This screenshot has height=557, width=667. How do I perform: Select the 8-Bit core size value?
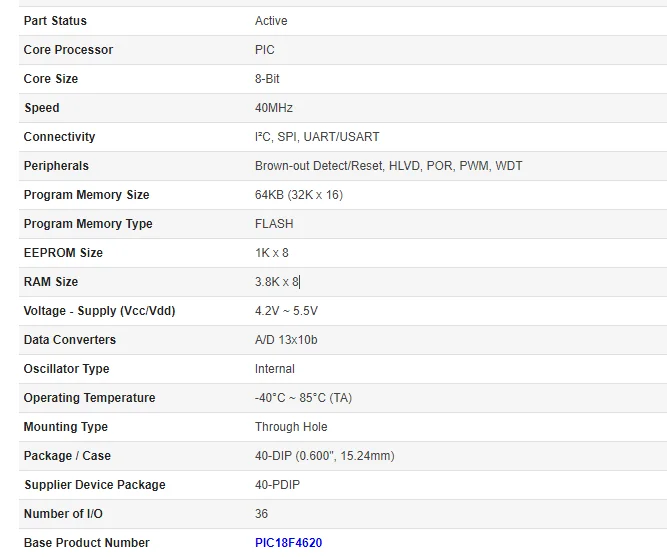267,79
